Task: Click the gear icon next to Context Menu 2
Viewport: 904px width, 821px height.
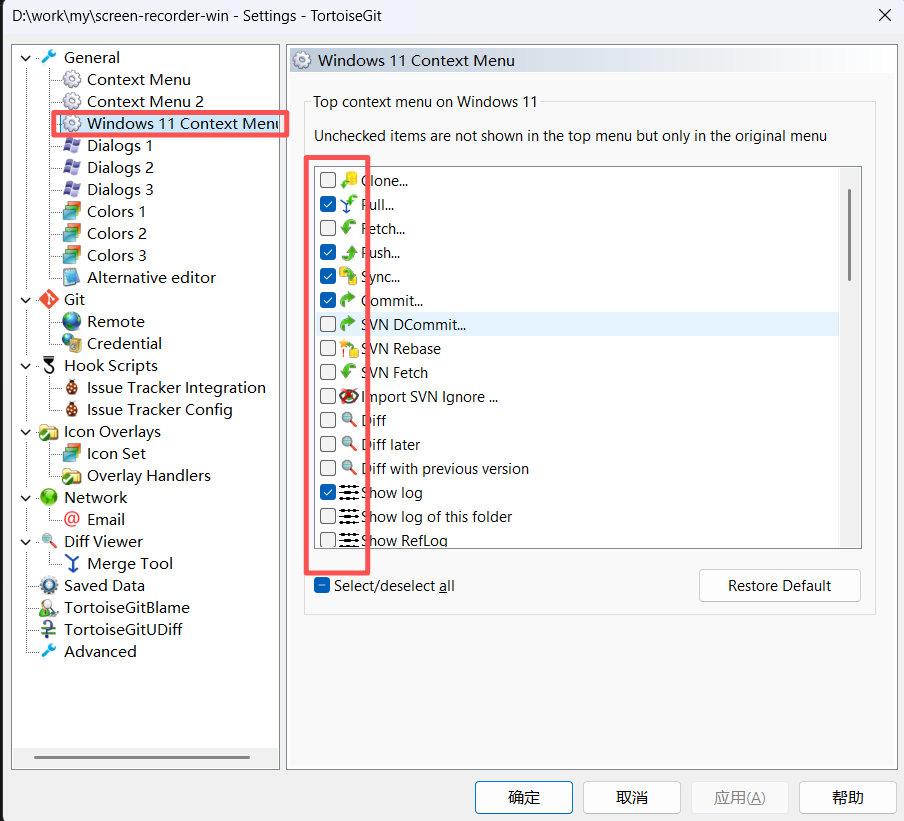Action: (x=71, y=101)
